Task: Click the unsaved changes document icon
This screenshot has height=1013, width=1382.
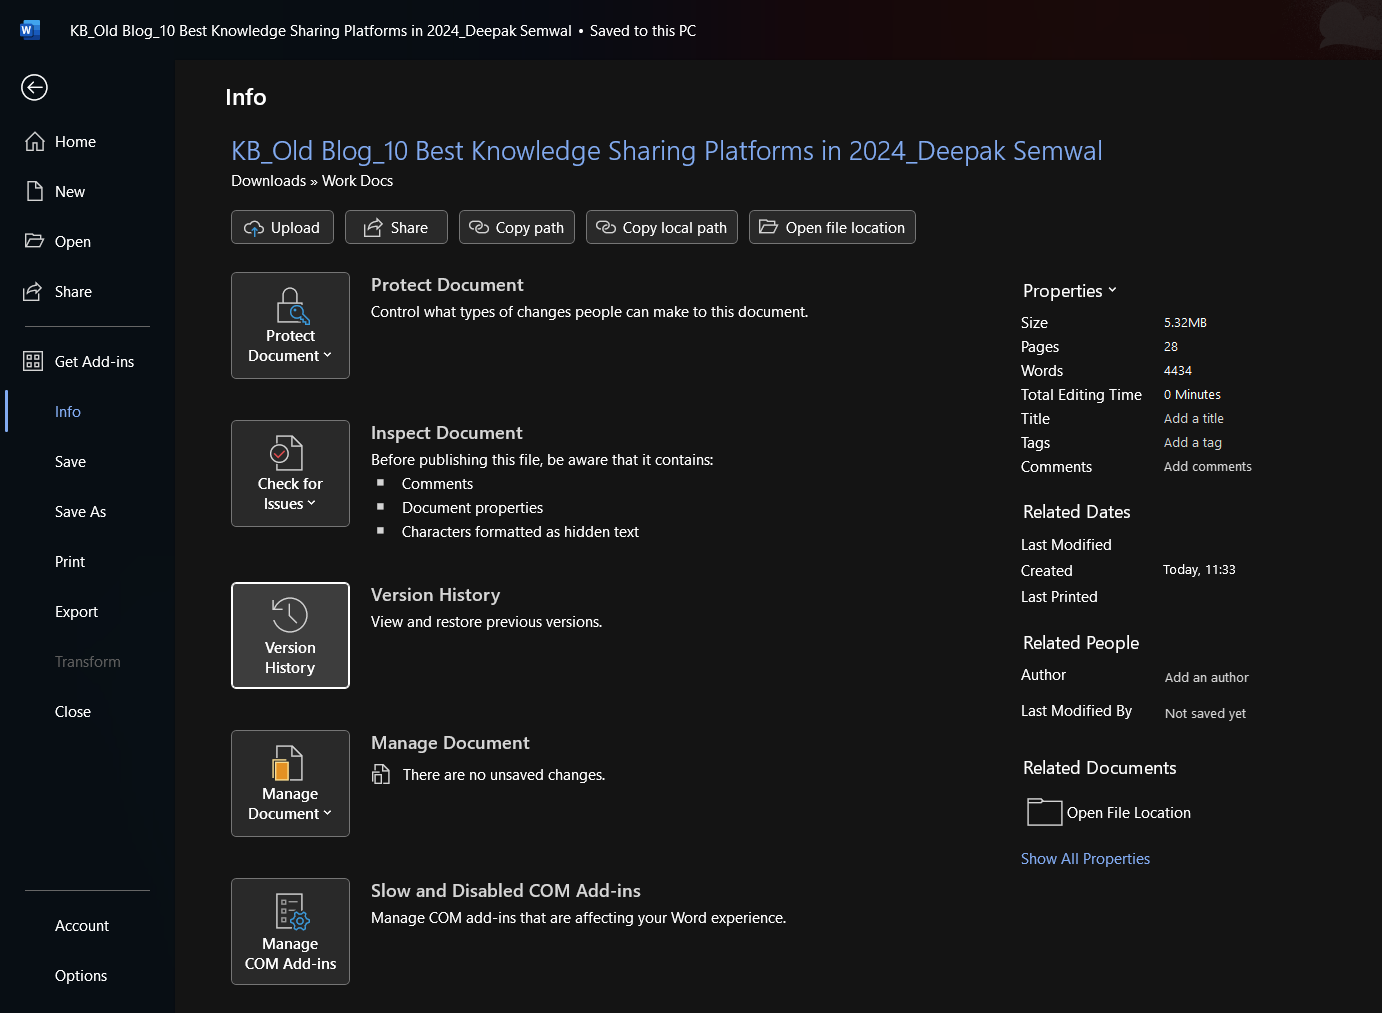Action: point(381,774)
